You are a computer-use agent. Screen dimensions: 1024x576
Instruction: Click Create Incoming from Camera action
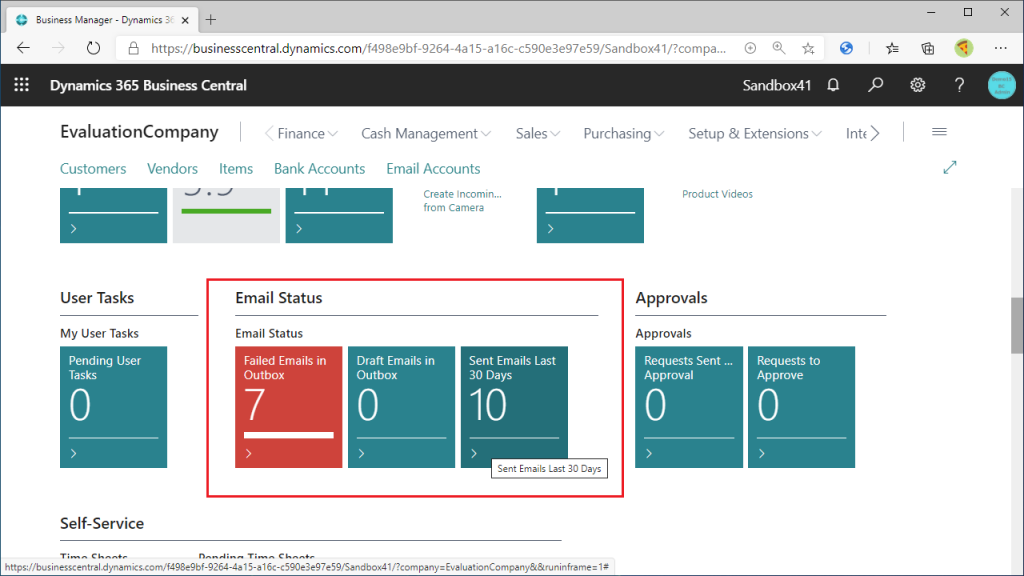coord(462,200)
